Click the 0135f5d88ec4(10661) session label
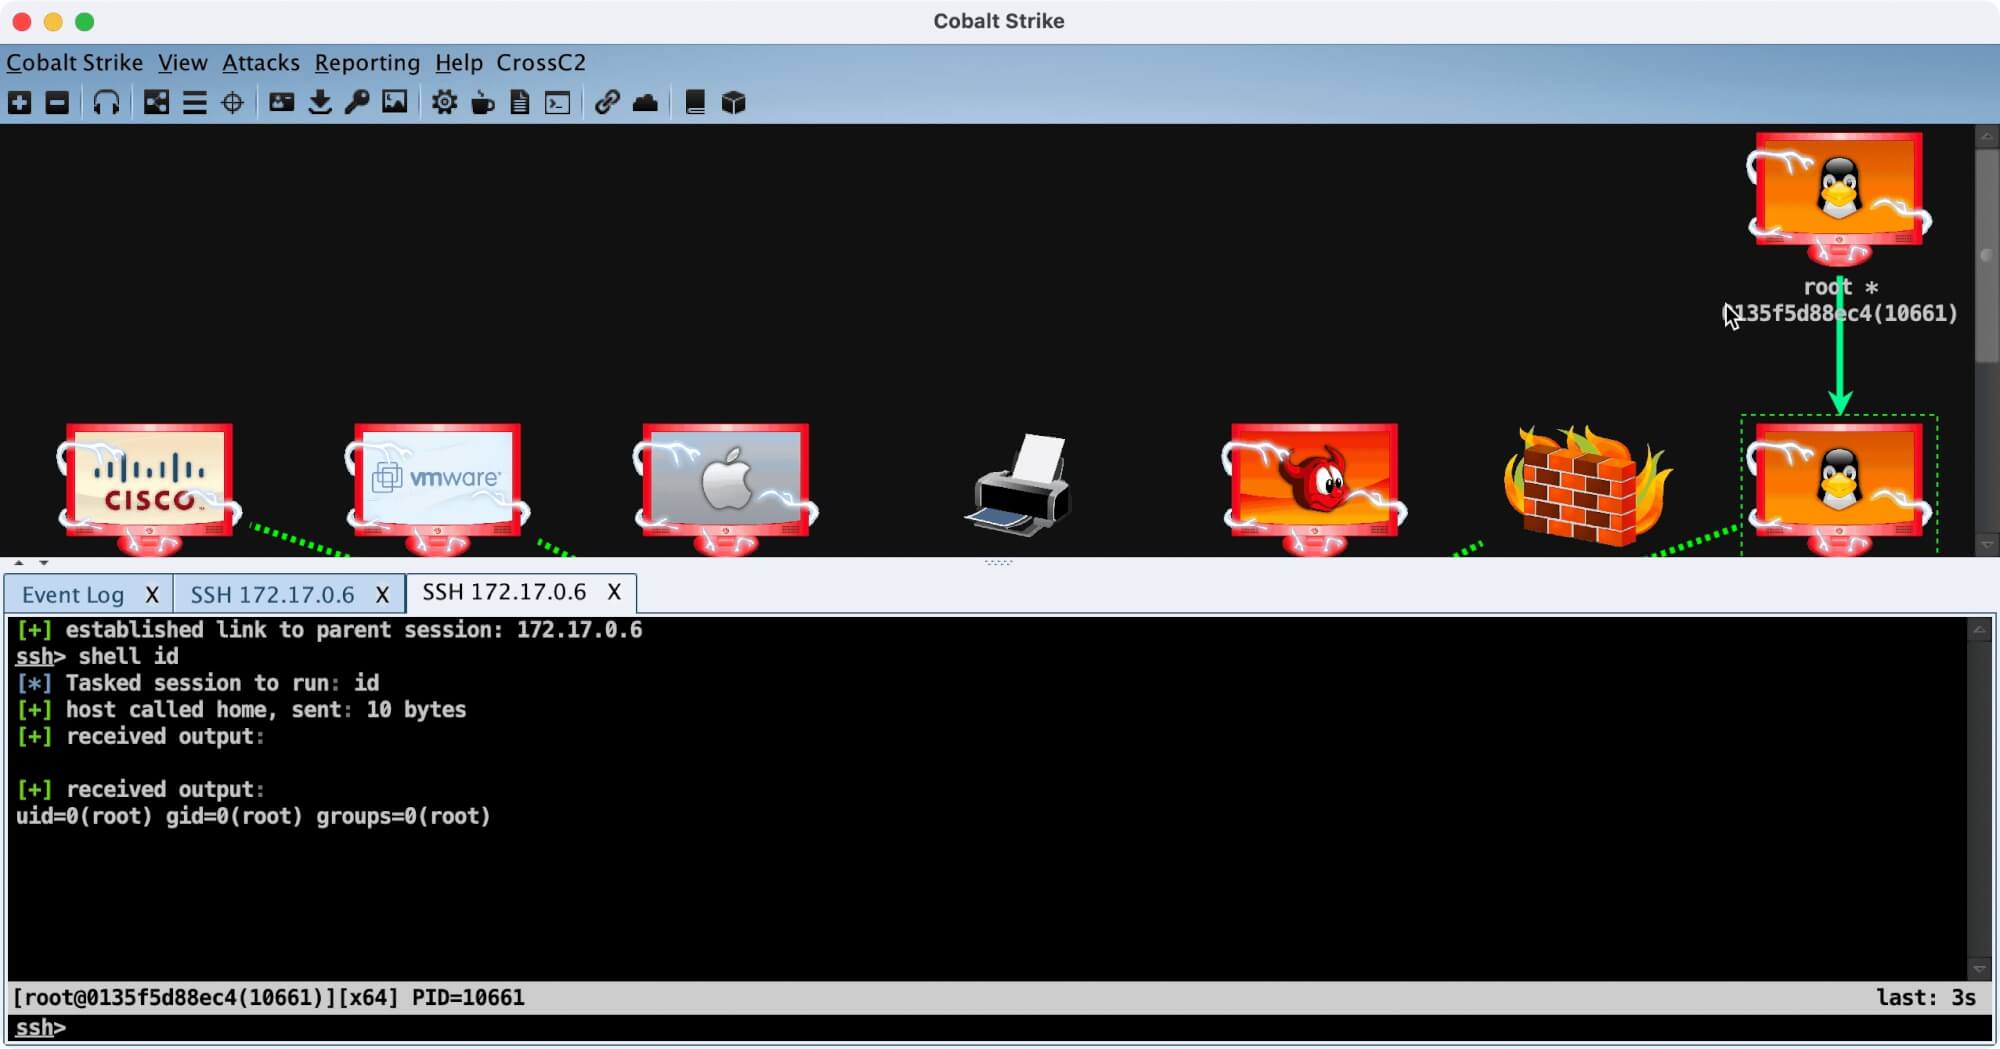This screenshot has height=1049, width=2000. click(1840, 313)
